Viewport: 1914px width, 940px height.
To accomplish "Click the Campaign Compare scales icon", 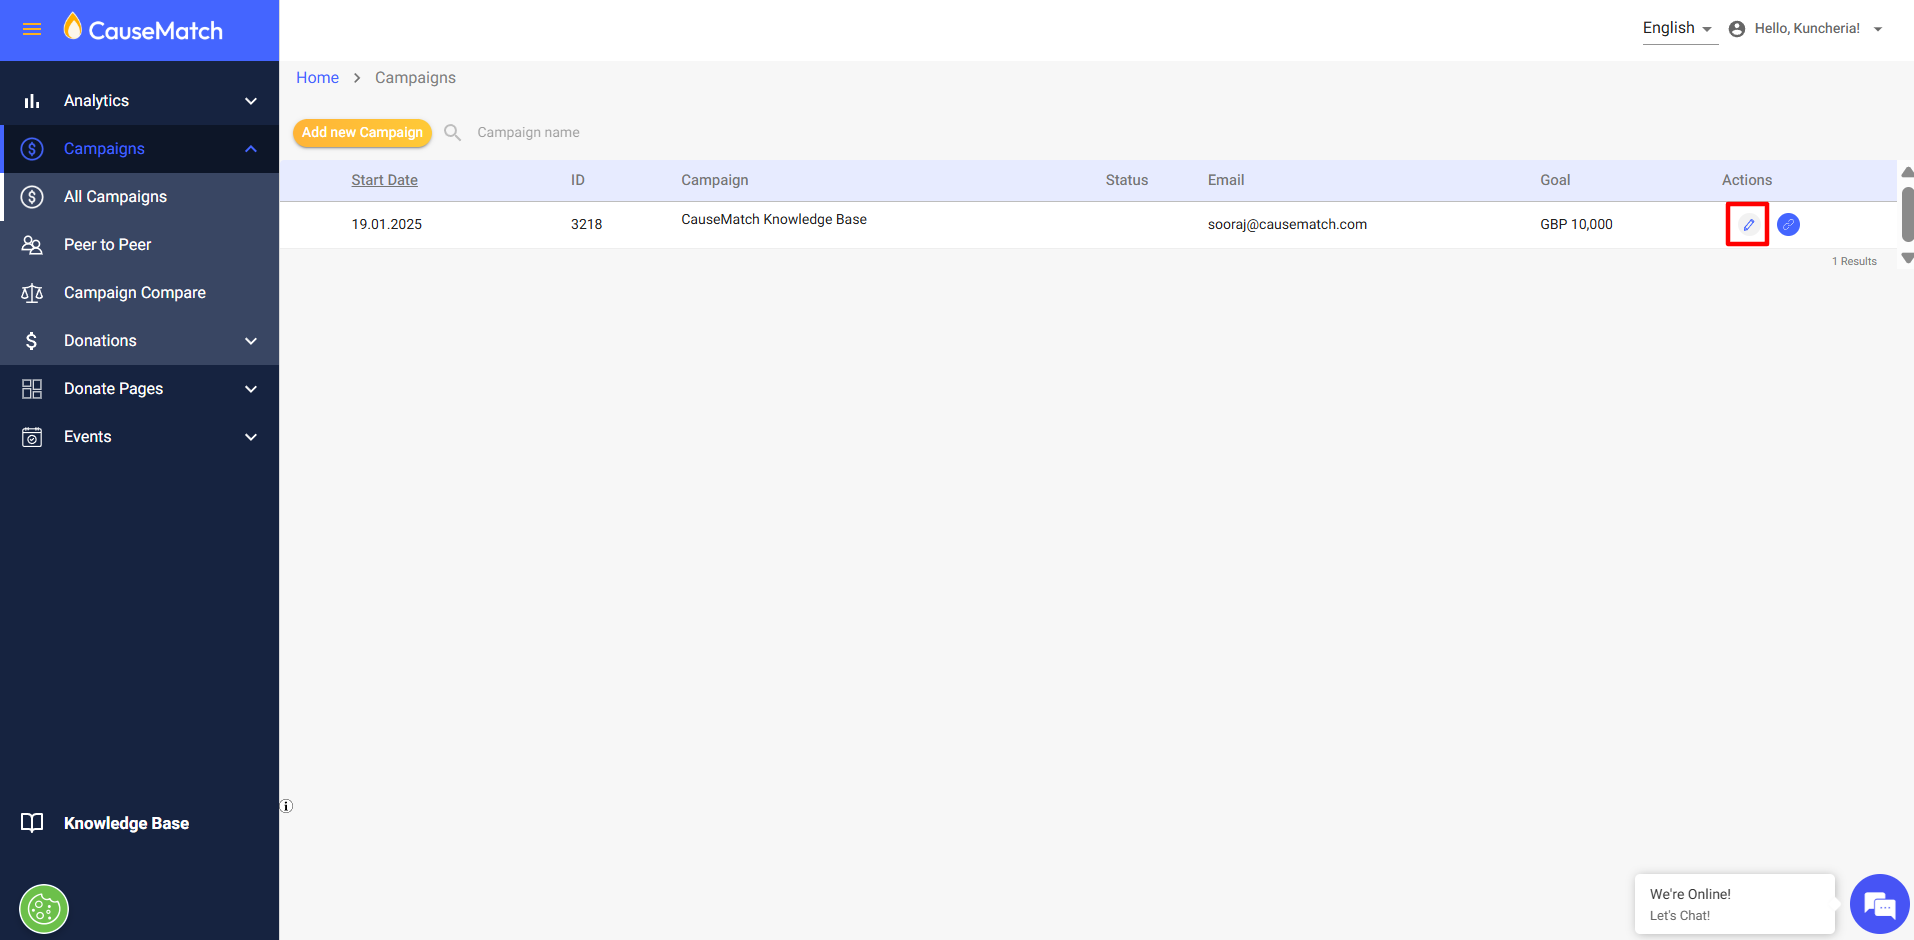I will (32, 293).
